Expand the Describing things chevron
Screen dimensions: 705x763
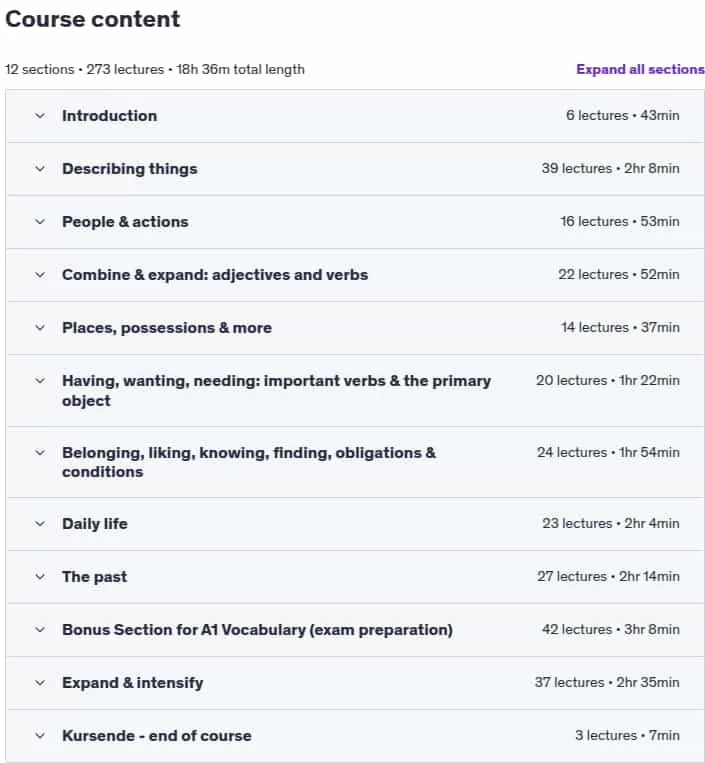[40, 169]
